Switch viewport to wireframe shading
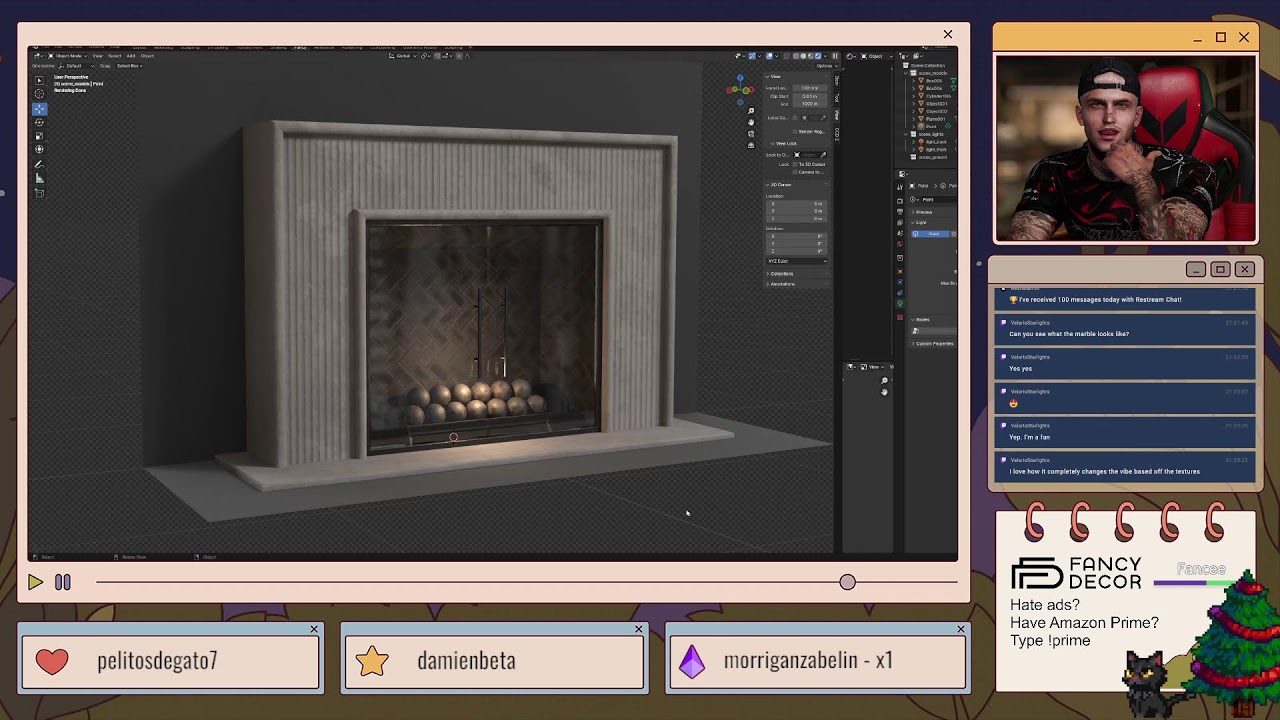Image resolution: width=1280 pixels, height=720 pixels. click(x=796, y=56)
